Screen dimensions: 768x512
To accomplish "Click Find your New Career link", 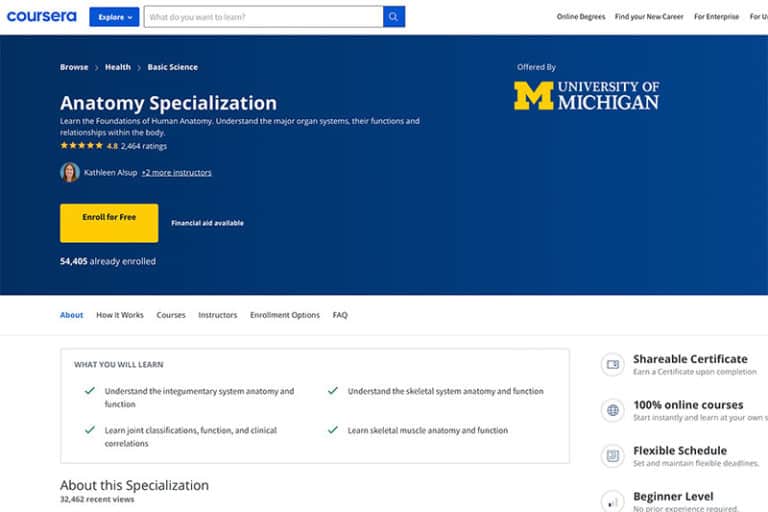I will tap(649, 17).
